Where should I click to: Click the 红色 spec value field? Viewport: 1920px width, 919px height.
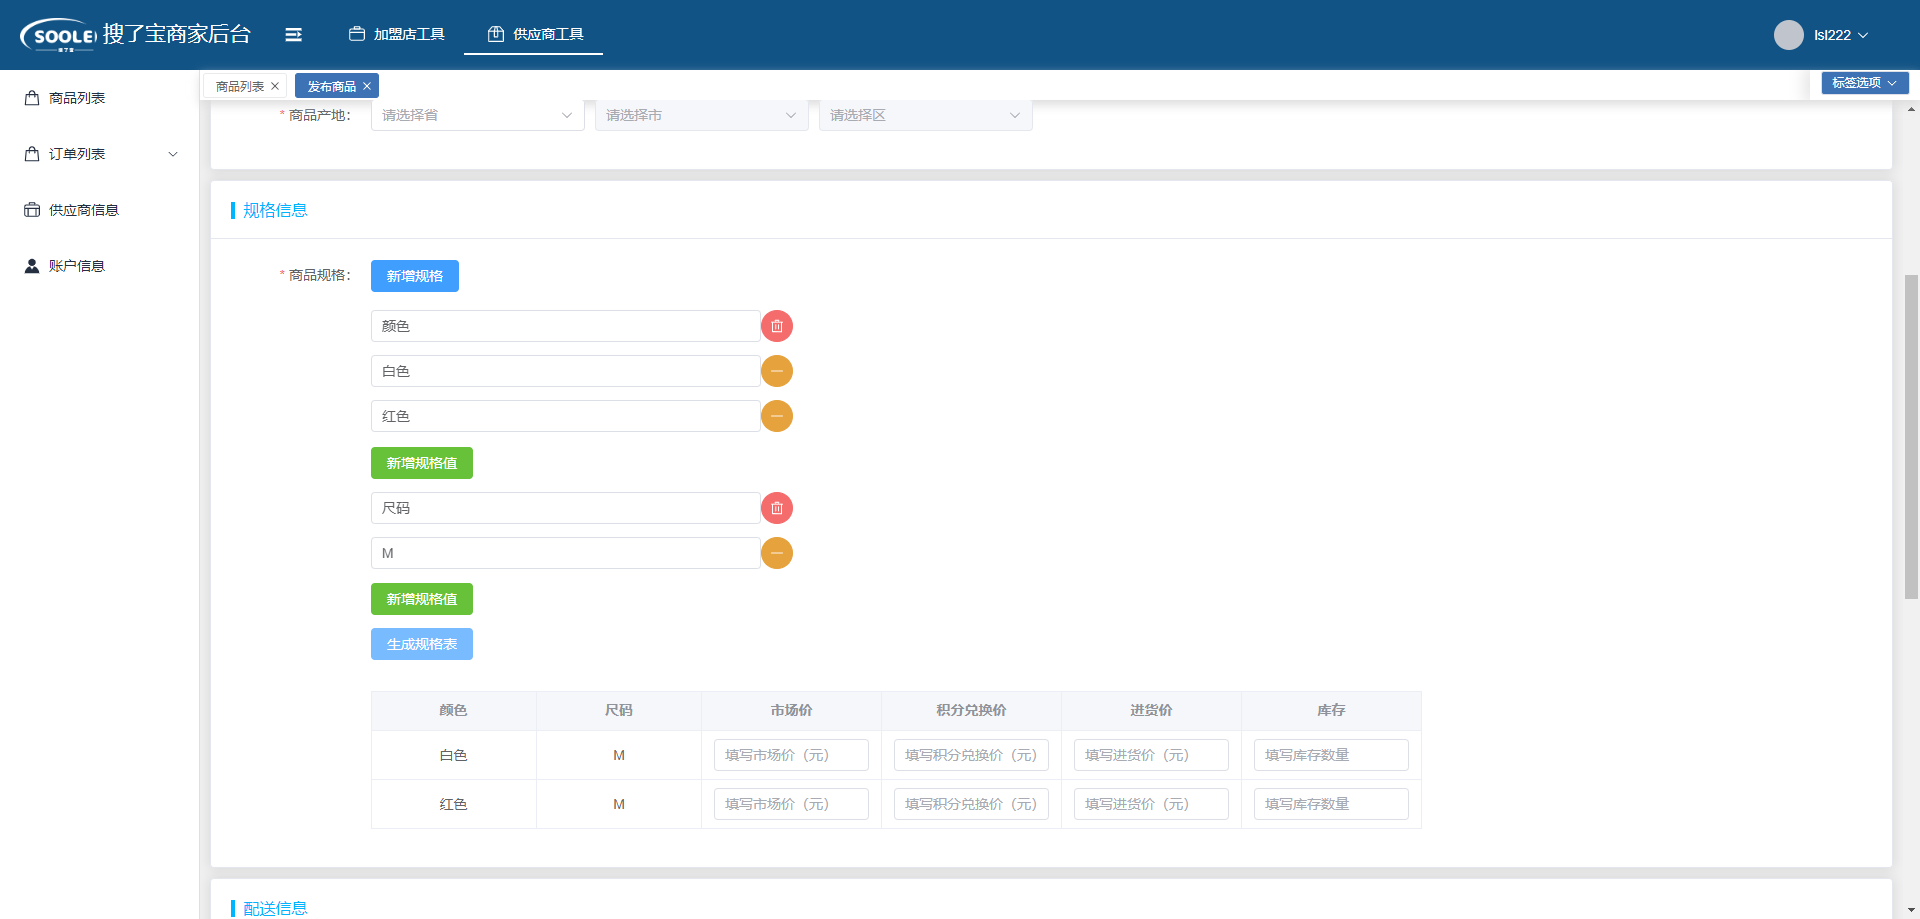(565, 416)
